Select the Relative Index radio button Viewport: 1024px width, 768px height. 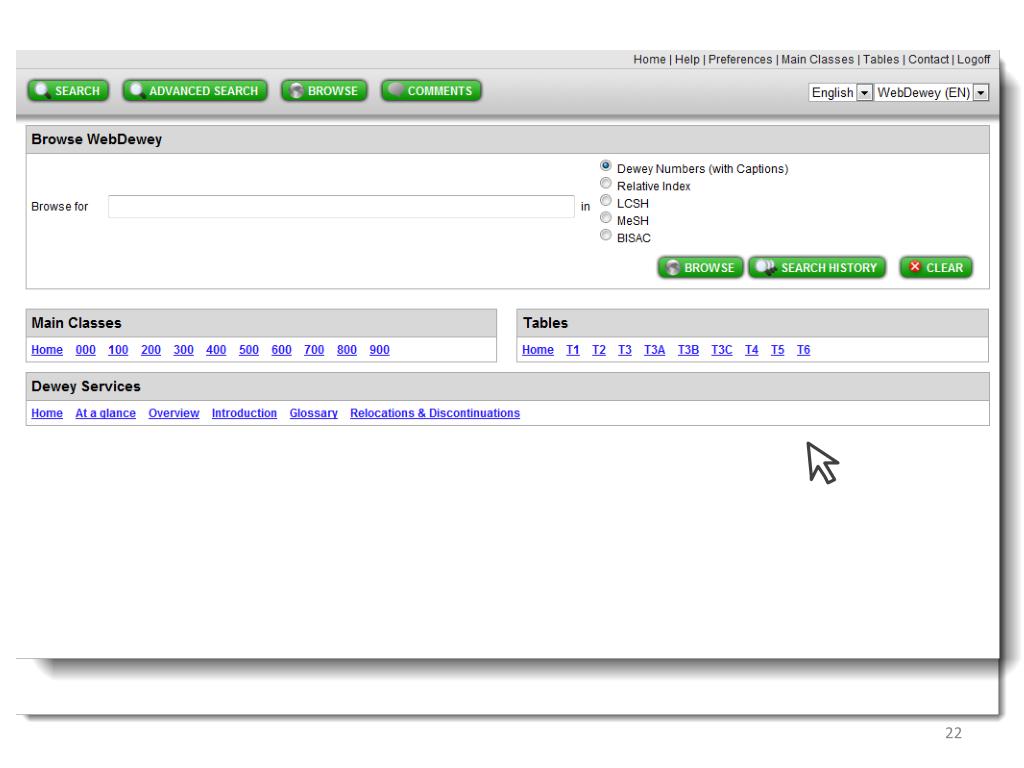pos(605,184)
